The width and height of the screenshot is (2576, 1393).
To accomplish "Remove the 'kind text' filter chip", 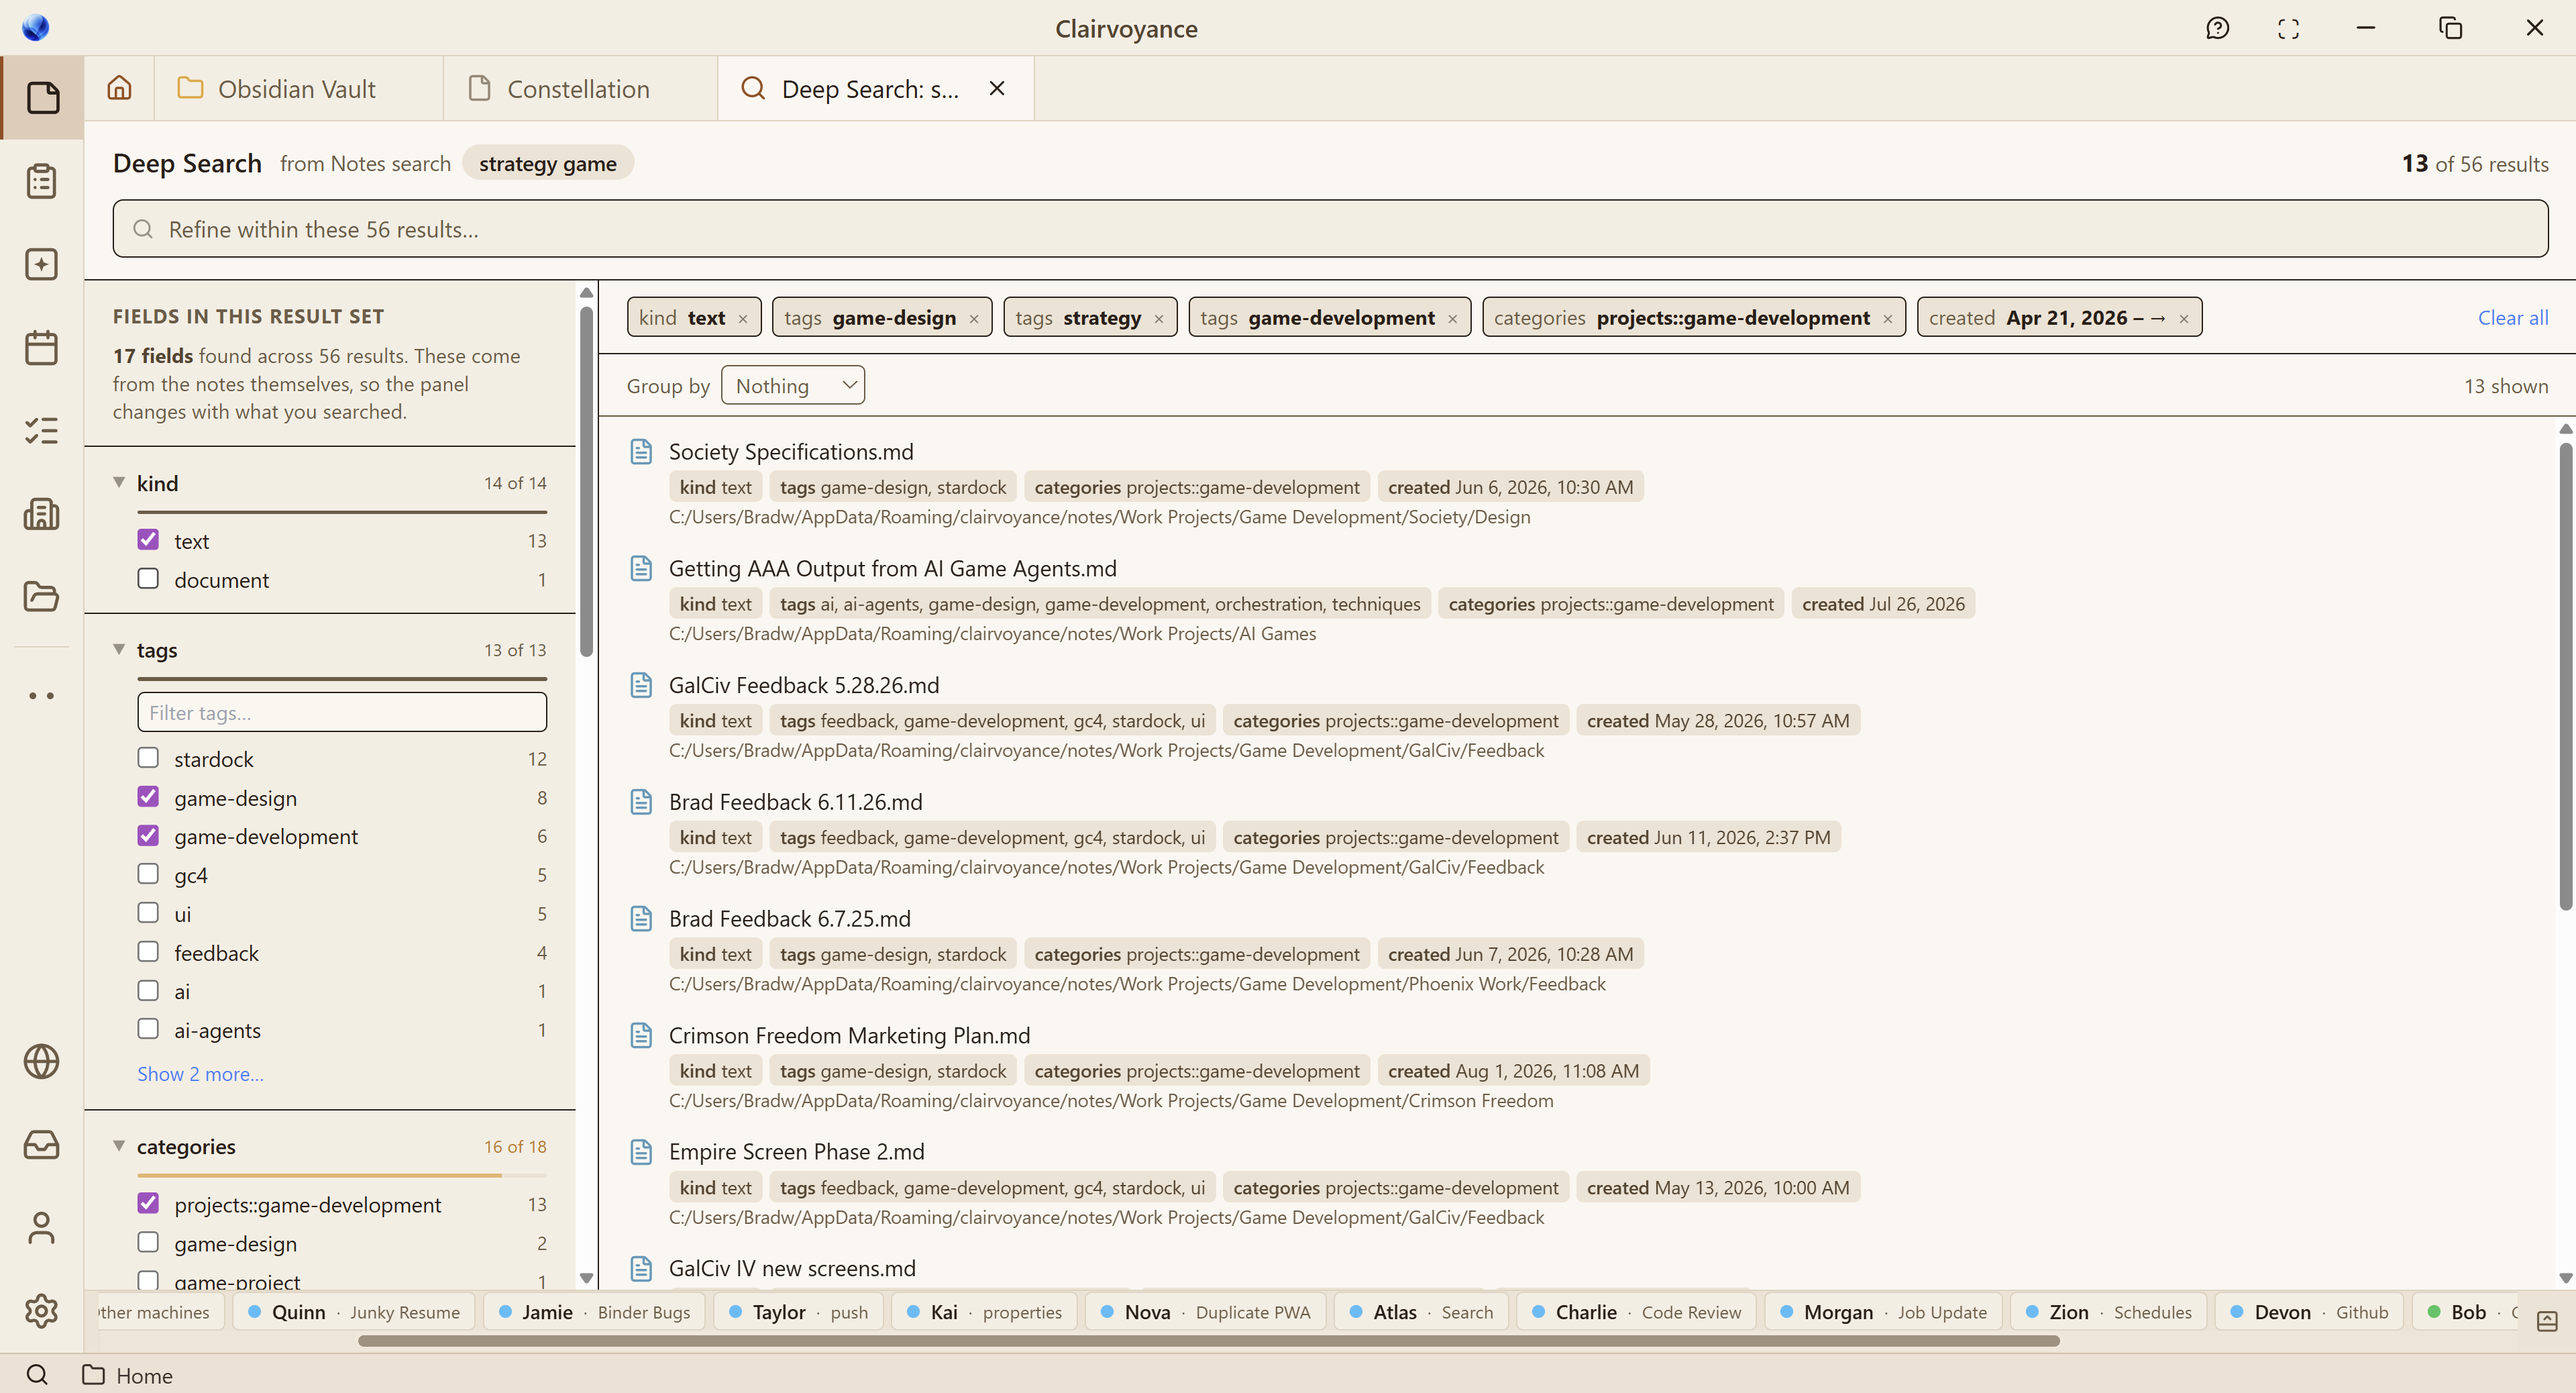I will pyautogui.click(x=743, y=318).
